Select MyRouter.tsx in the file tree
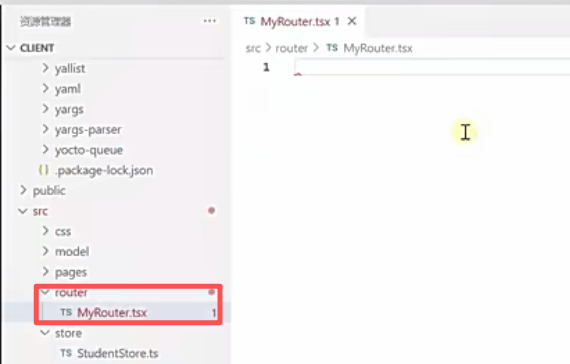 coord(112,313)
